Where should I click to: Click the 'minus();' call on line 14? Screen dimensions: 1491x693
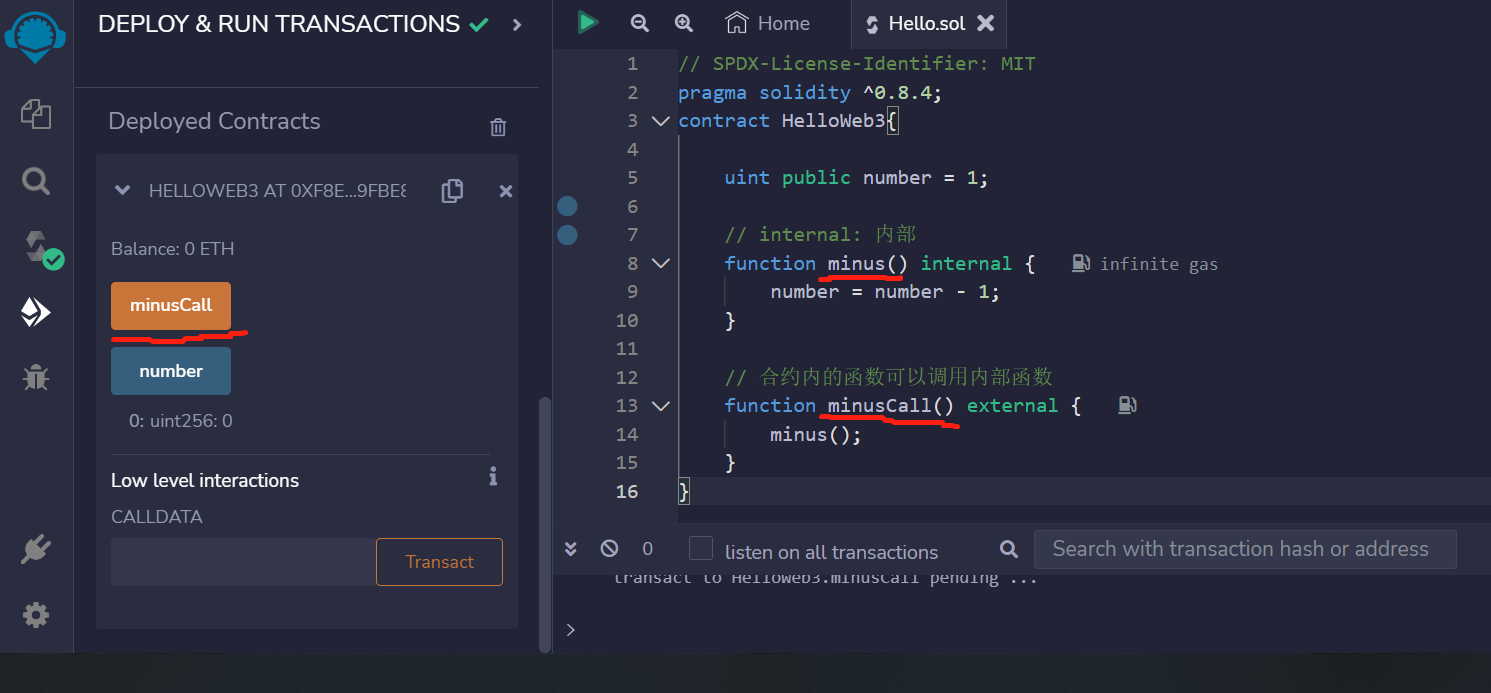pos(816,434)
